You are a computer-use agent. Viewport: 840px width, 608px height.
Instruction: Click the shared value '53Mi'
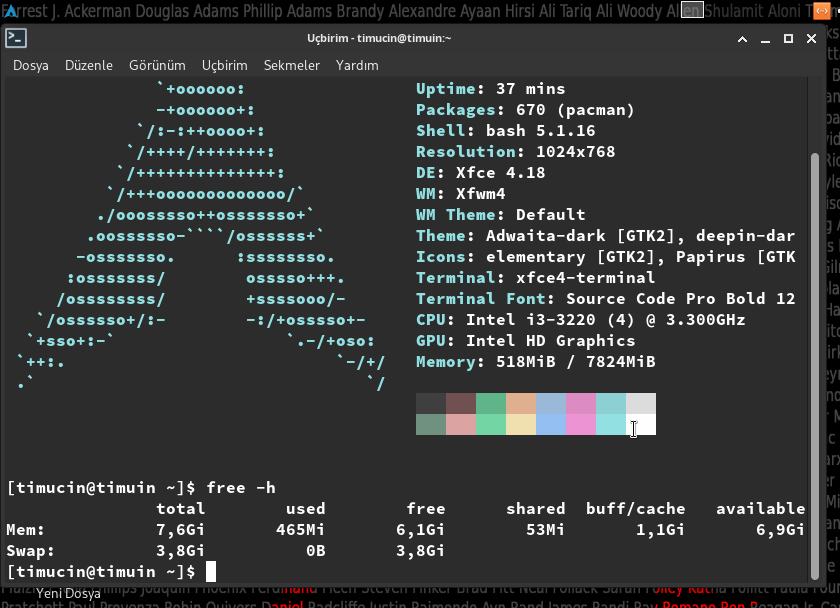(x=545, y=530)
